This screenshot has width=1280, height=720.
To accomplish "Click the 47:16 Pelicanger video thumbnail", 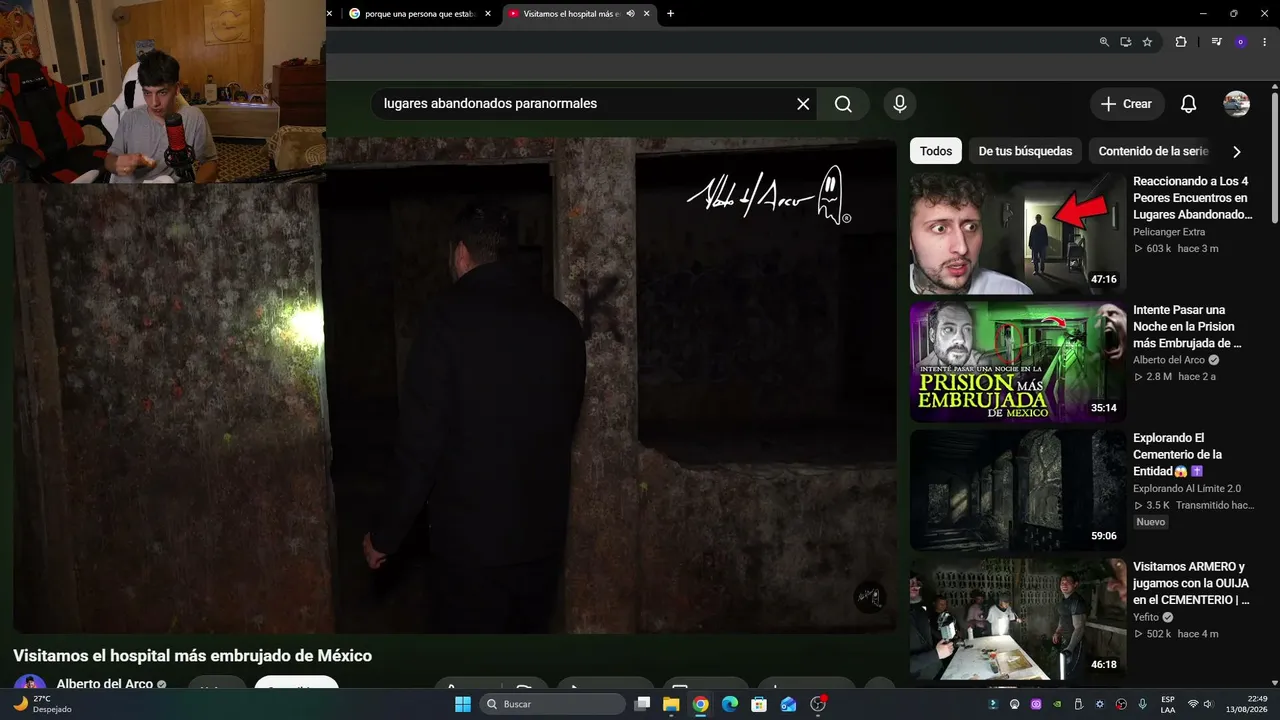I will click(1018, 233).
